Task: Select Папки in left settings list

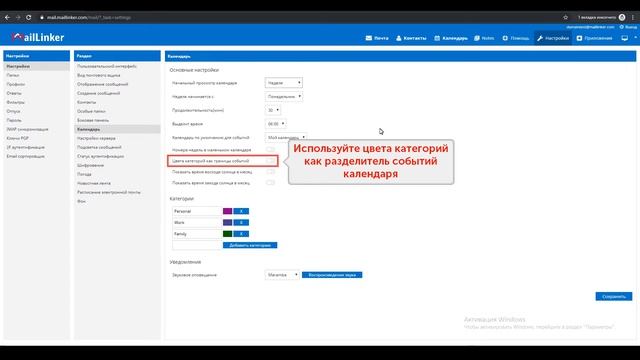Action: coord(36,75)
